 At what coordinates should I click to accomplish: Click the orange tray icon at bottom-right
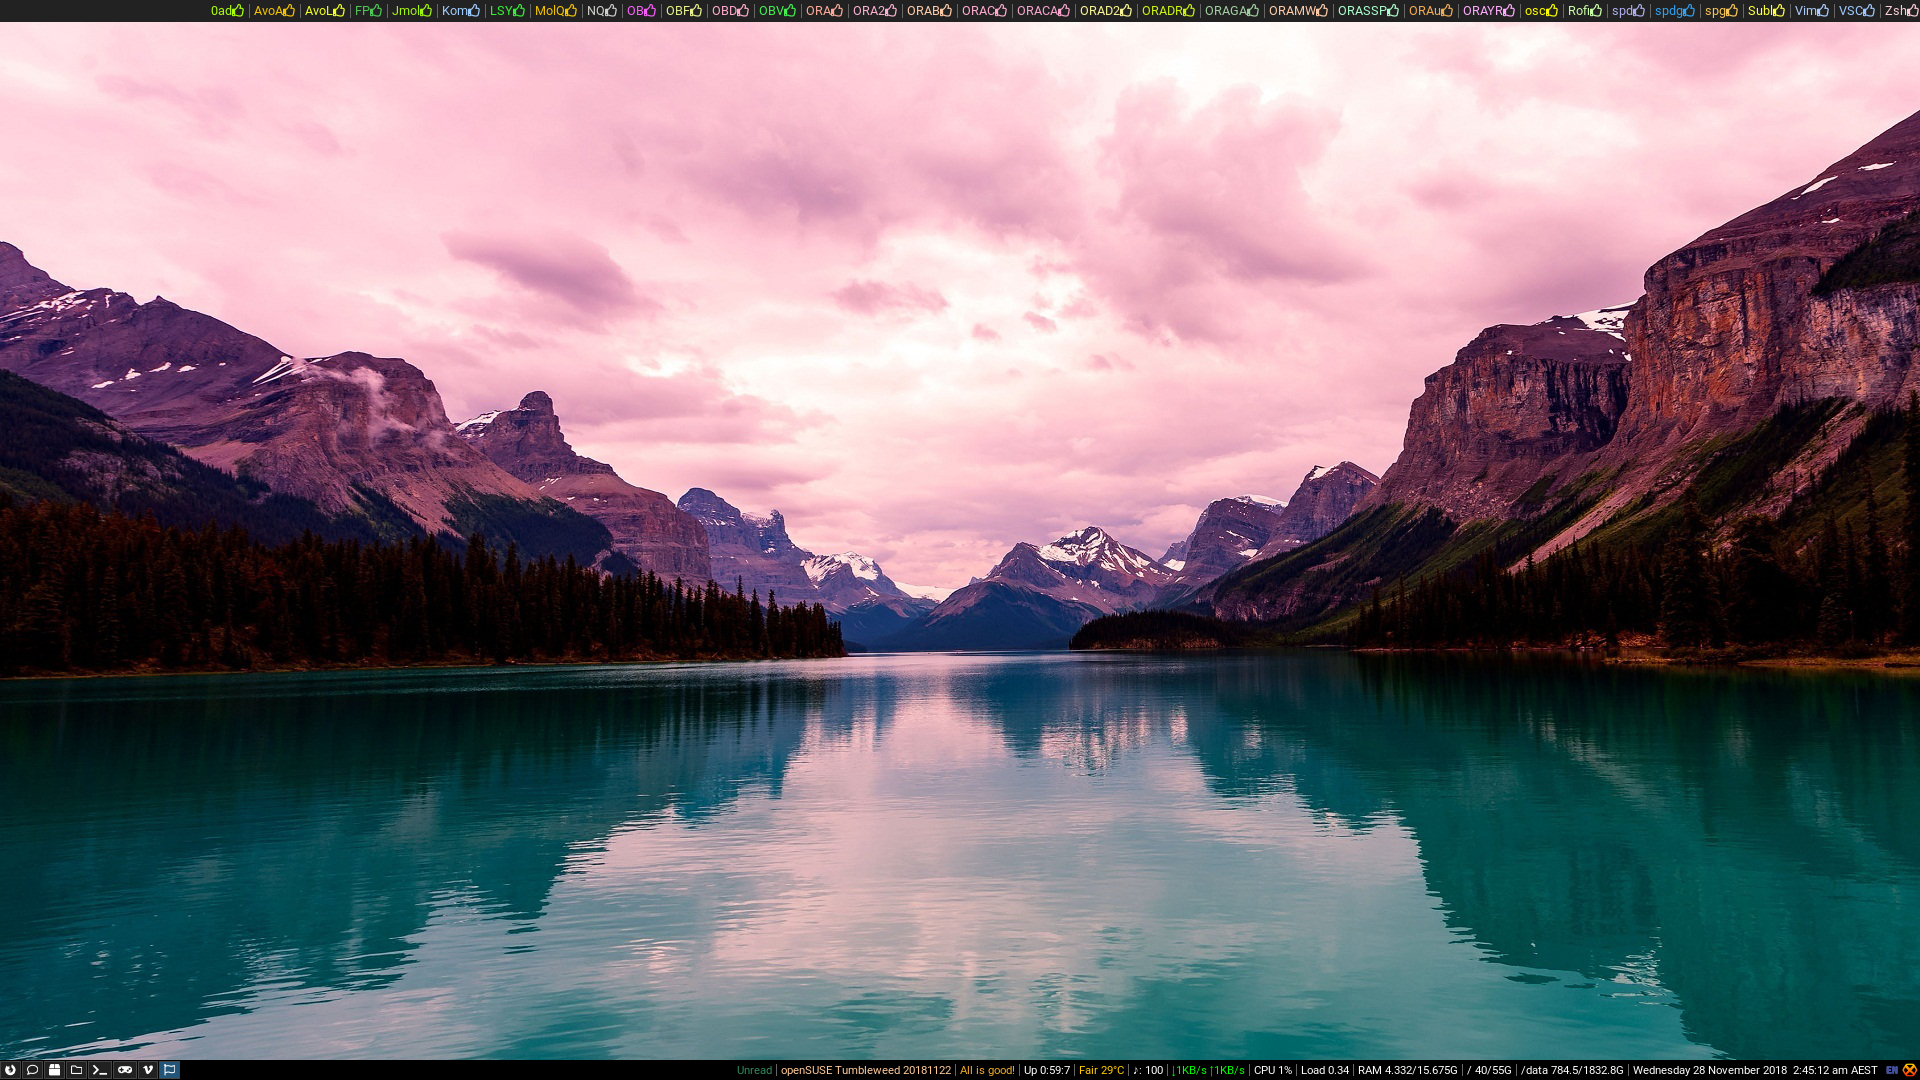pos(1909,1070)
